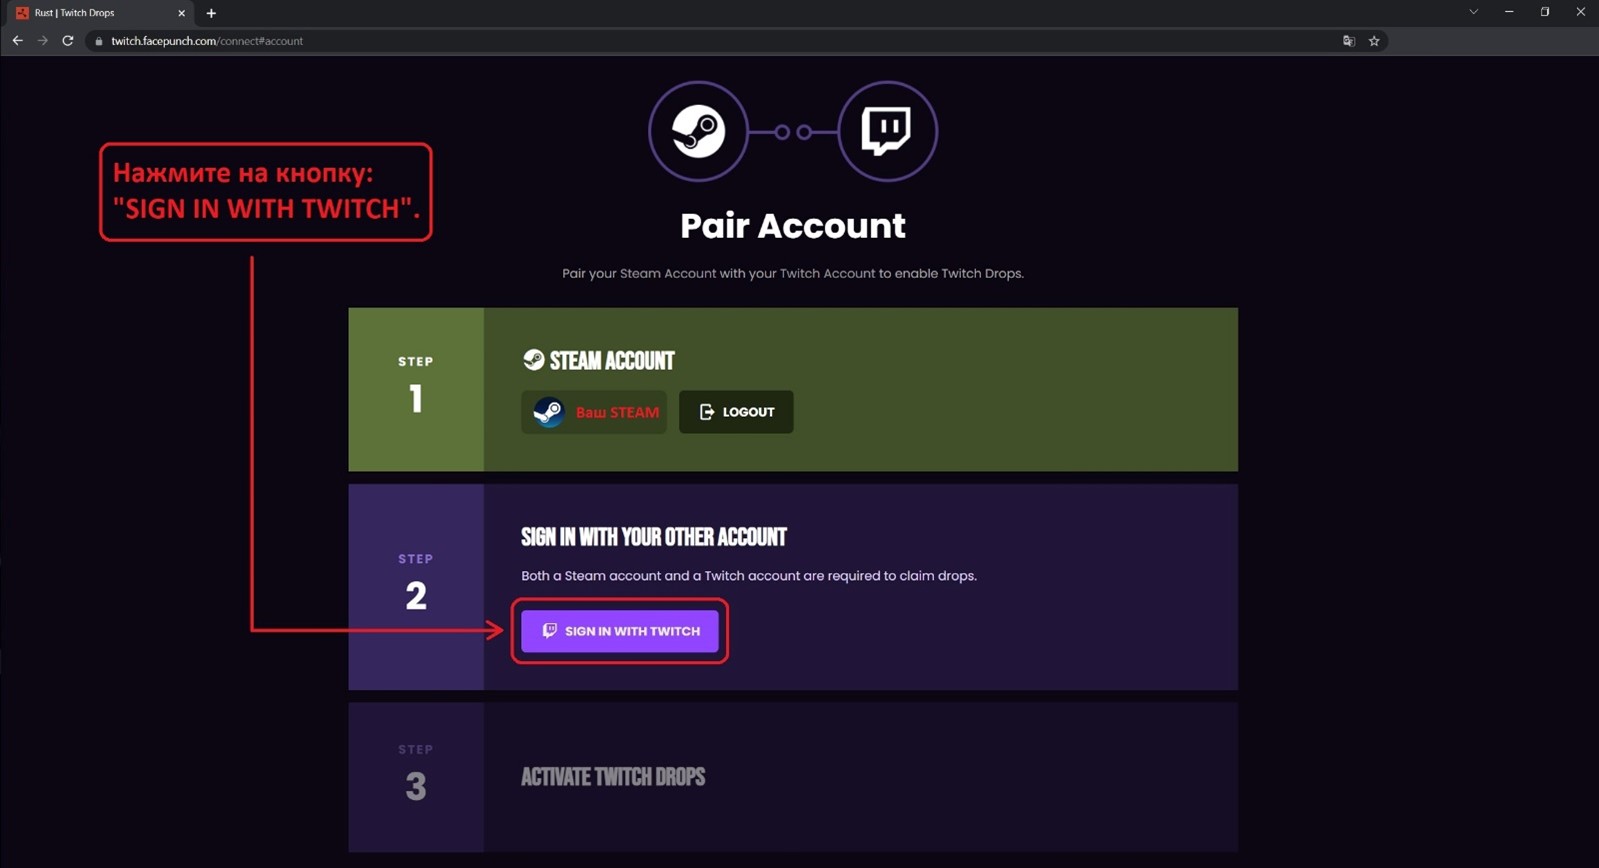Click the Twitch glitch icon on the sign-in button

[549, 631]
